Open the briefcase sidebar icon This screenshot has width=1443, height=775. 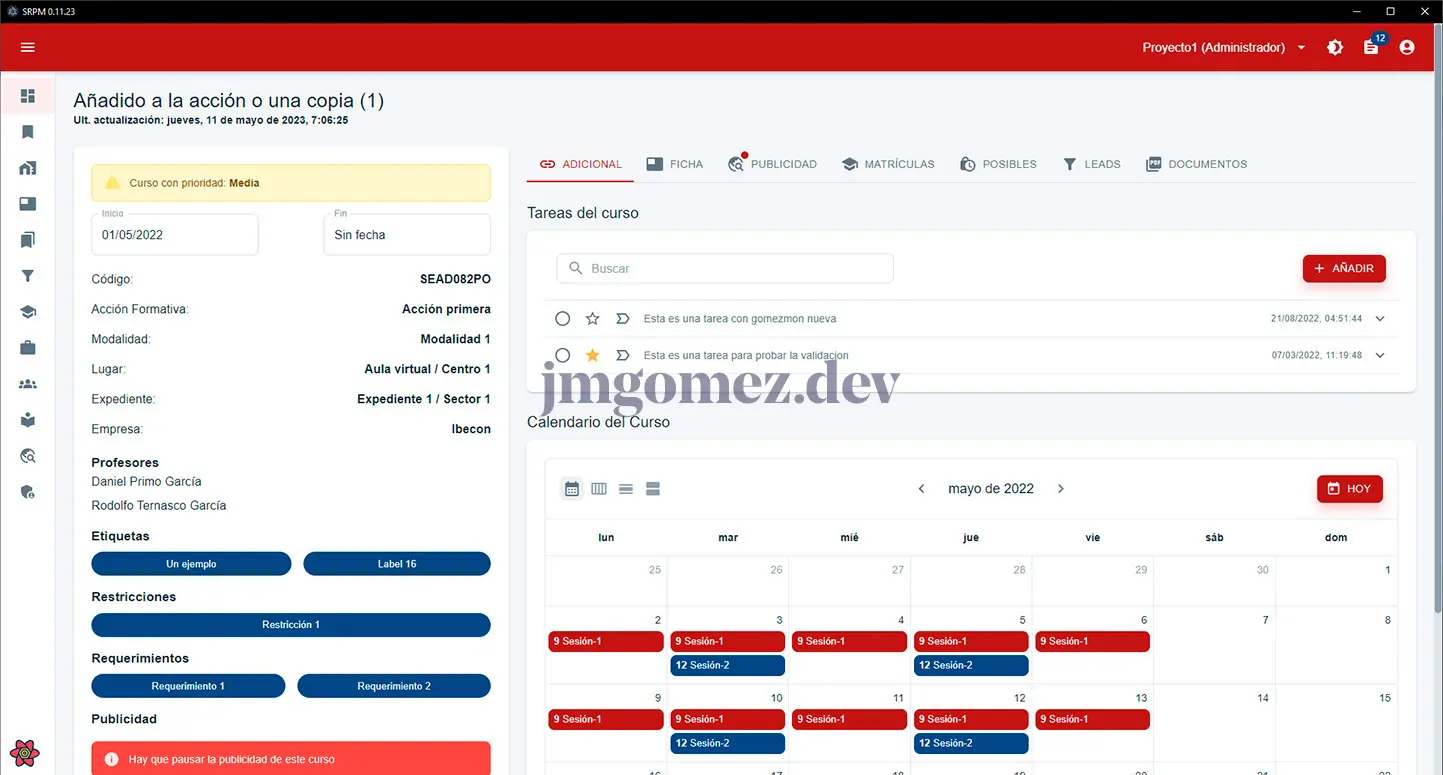click(28, 348)
